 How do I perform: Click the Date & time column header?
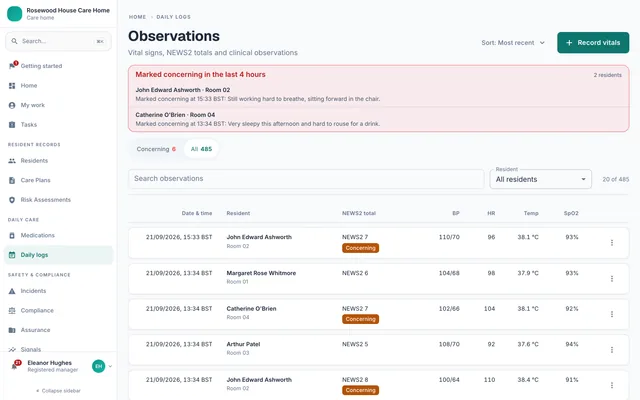point(197,213)
